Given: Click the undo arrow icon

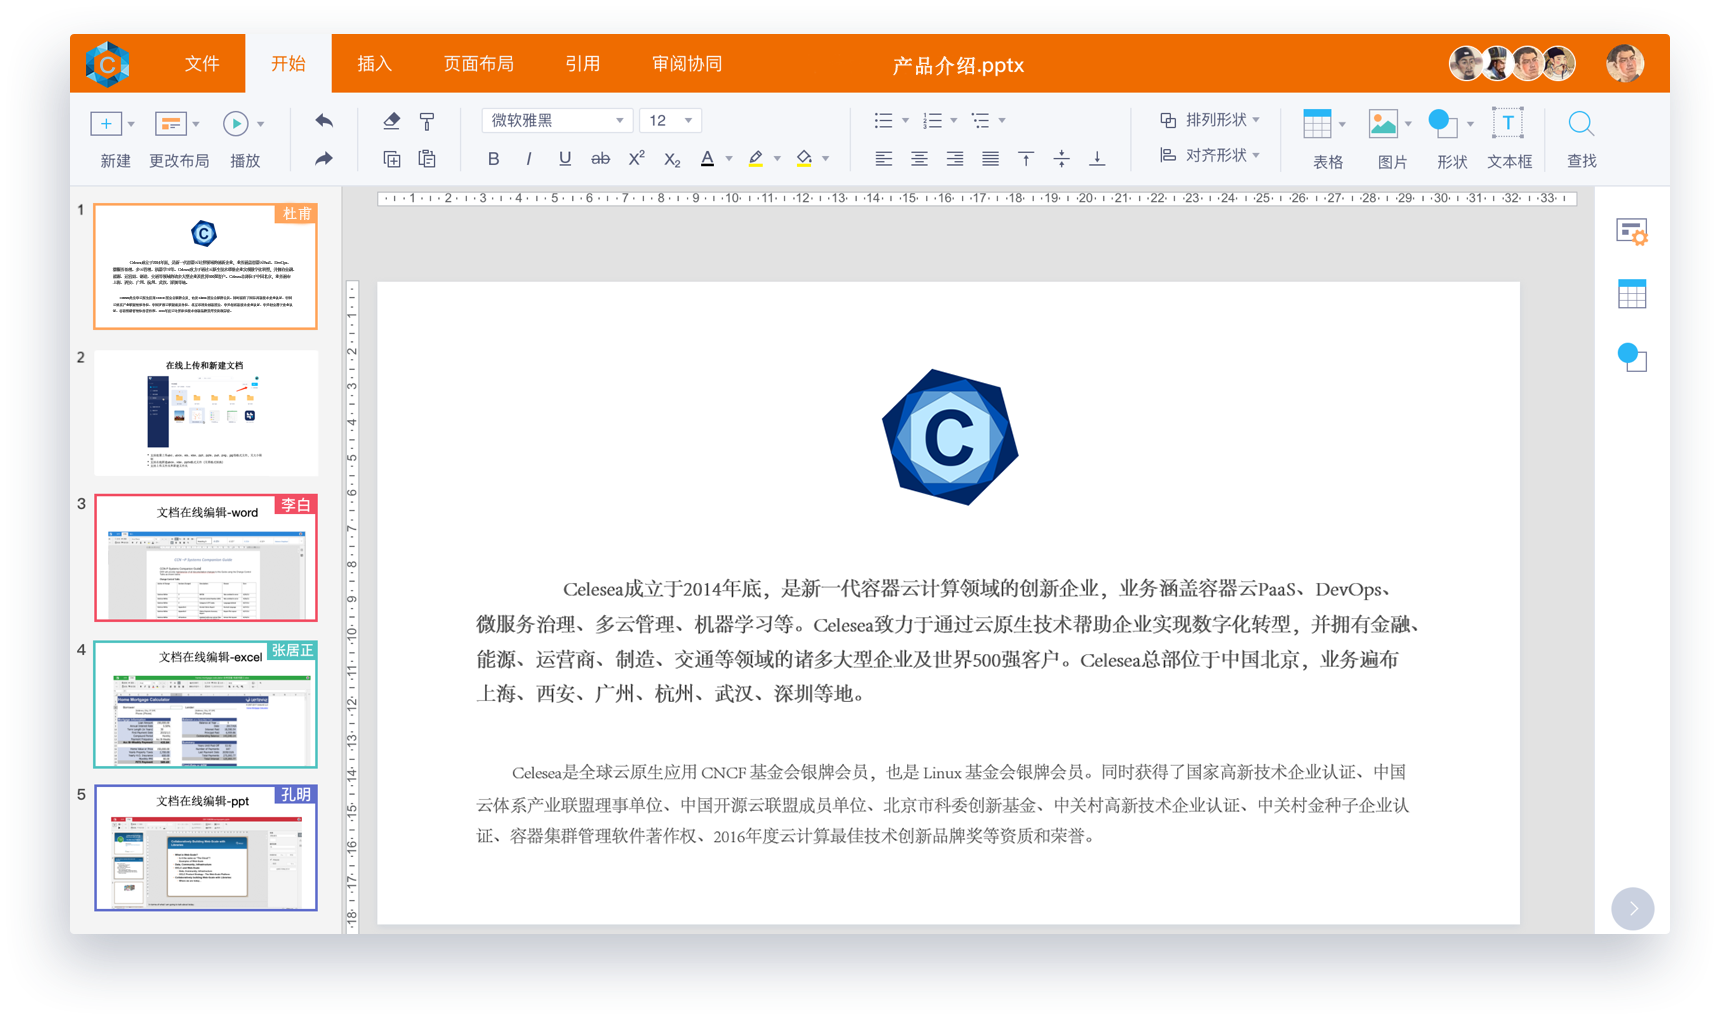Looking at the screenshot, I should (x=324, y=121).
